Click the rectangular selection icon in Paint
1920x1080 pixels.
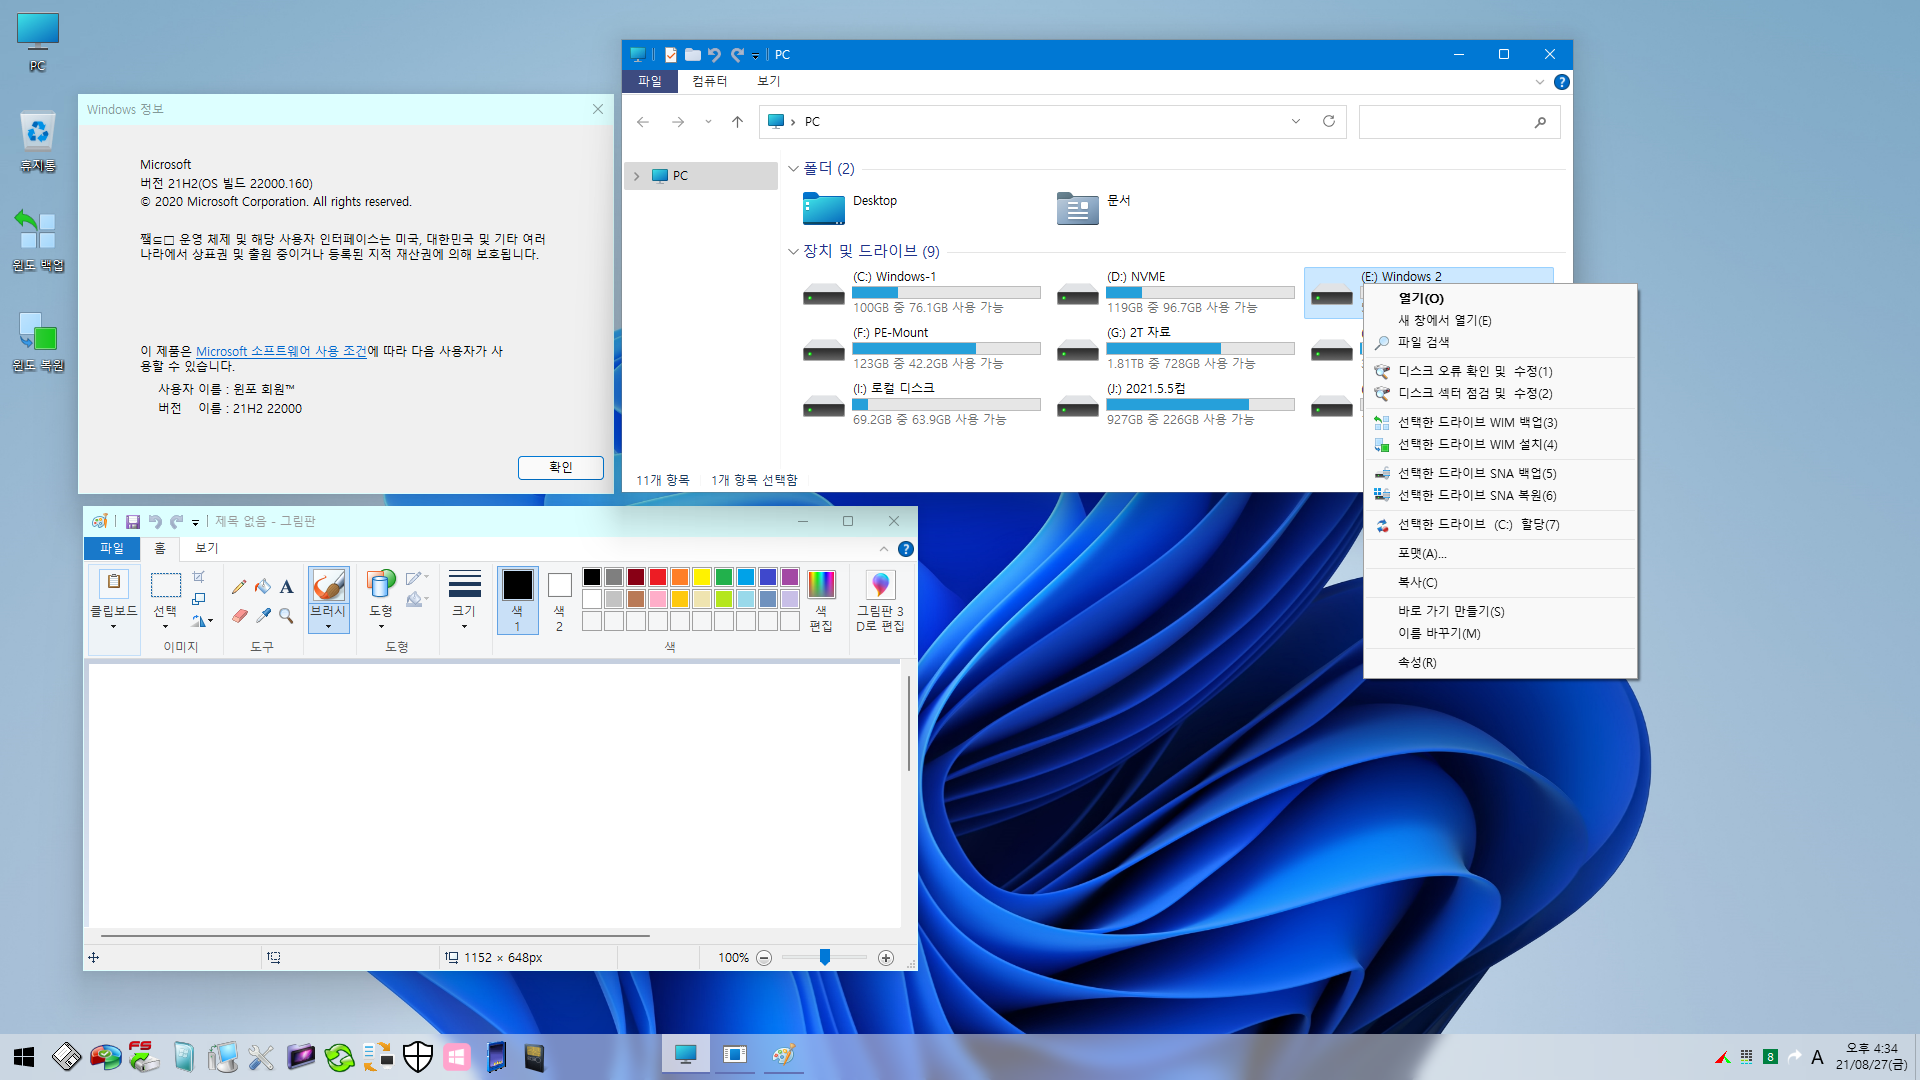pos(165,585)
